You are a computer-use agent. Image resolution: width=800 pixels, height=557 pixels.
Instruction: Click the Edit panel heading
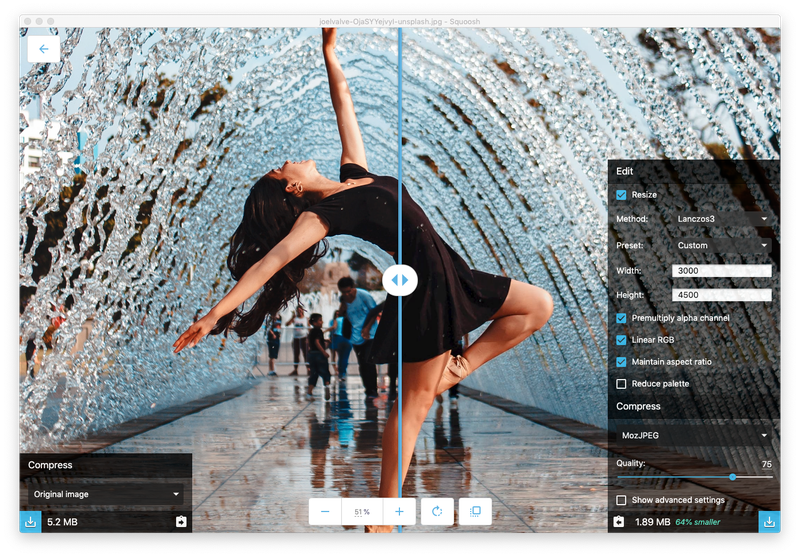[x=624, y=171]
